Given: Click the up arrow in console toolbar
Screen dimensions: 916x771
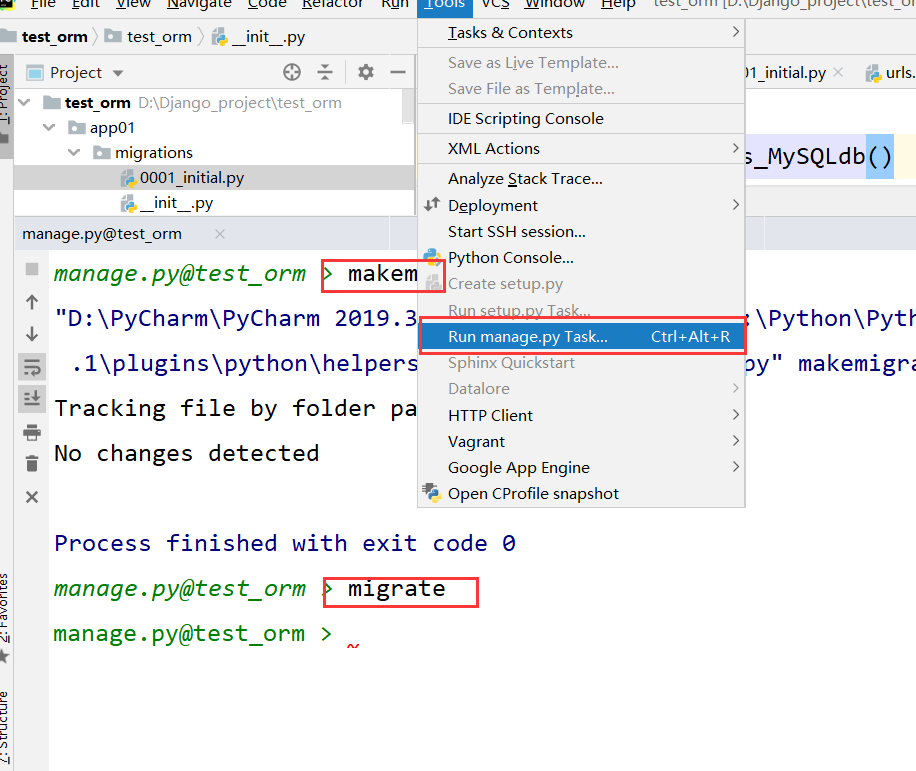Looking at the screenshot, I should pyautogui.click(x=32, y=302).
